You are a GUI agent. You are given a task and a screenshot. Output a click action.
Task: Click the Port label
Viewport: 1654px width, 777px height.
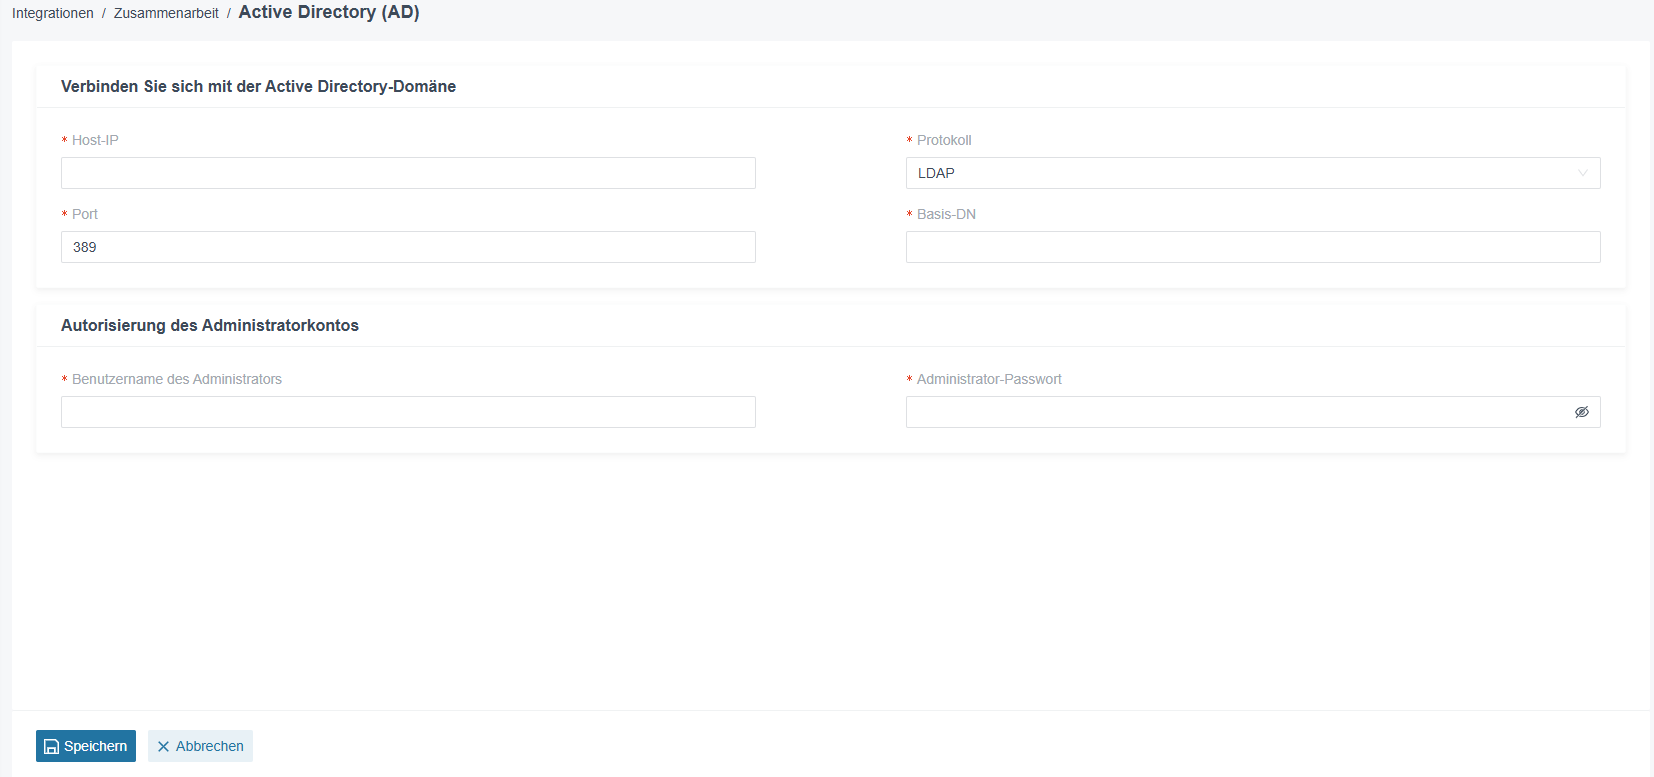[x=85, y=214]
